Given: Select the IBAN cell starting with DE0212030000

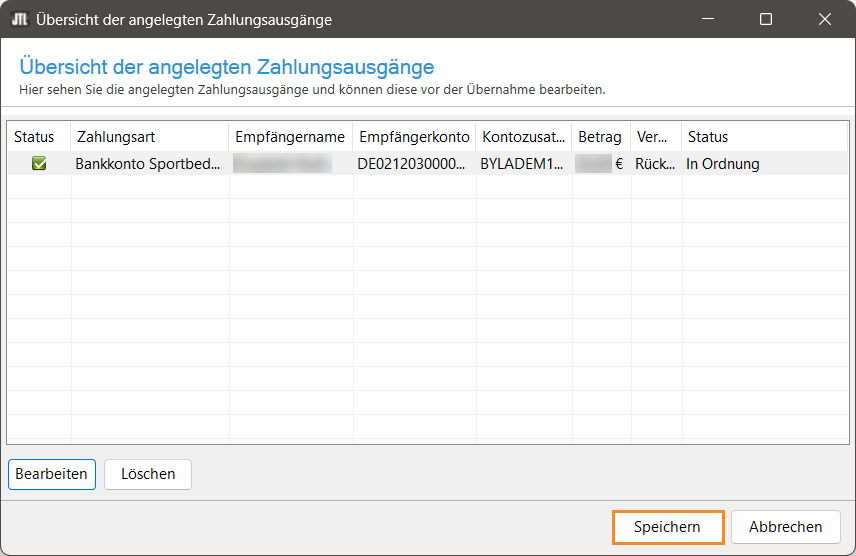Looking at the screenshot, I should pyautogui.click(x=412, y=164).
